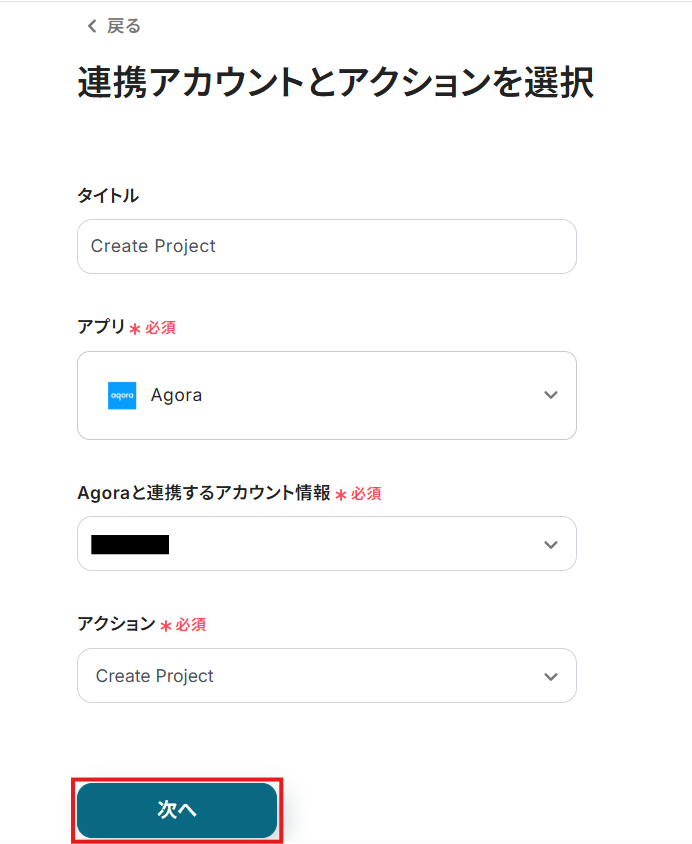Click the 連携アカウントとアクションを選択 heading
692x844 pixels.
click(335, 83)
